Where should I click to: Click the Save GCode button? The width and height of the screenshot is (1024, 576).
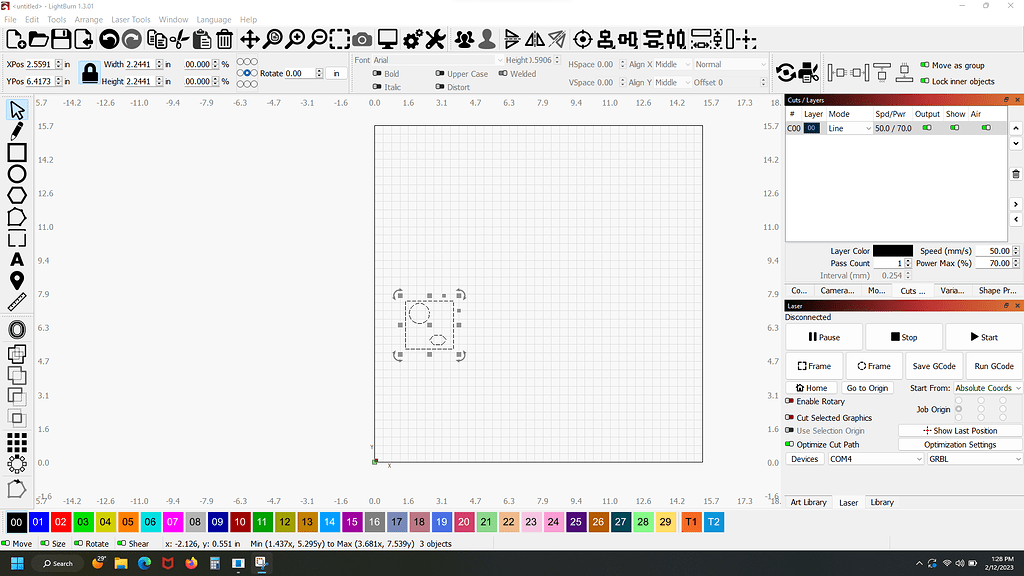click(x=935, y=366)
